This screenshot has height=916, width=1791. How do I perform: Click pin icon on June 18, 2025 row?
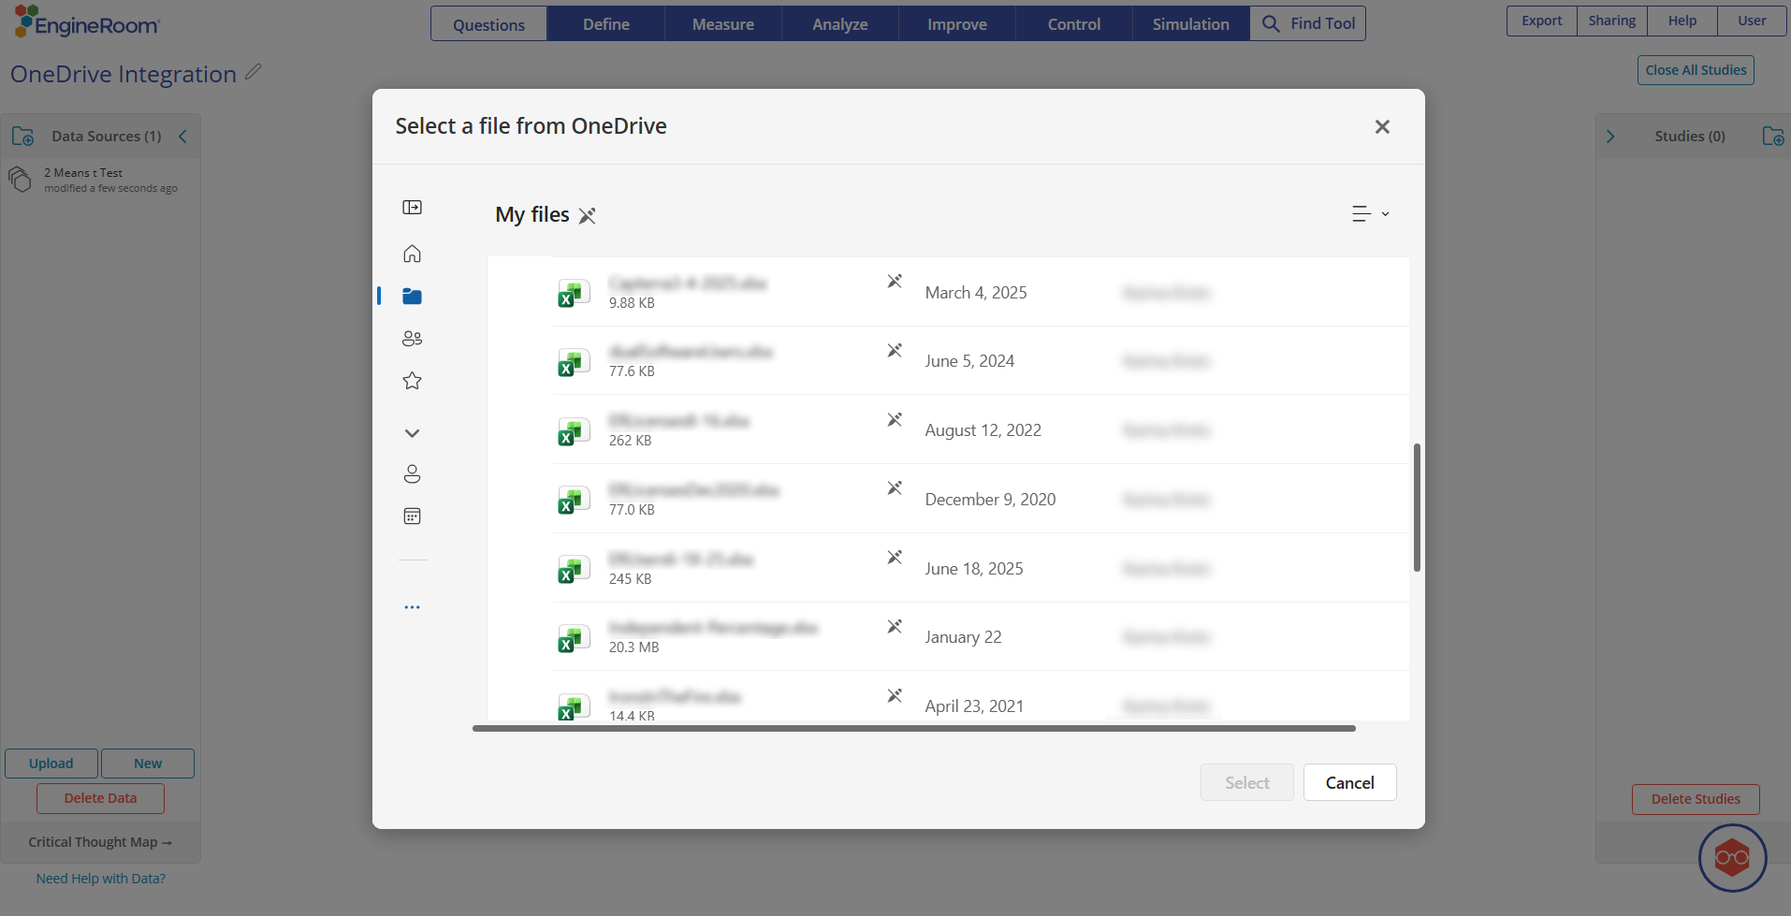[x=894, y=558]
